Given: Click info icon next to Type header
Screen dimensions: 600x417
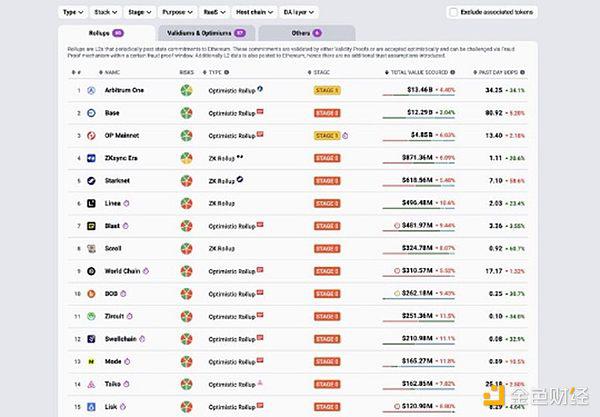Looking at the screenshot, I should 227,72.
